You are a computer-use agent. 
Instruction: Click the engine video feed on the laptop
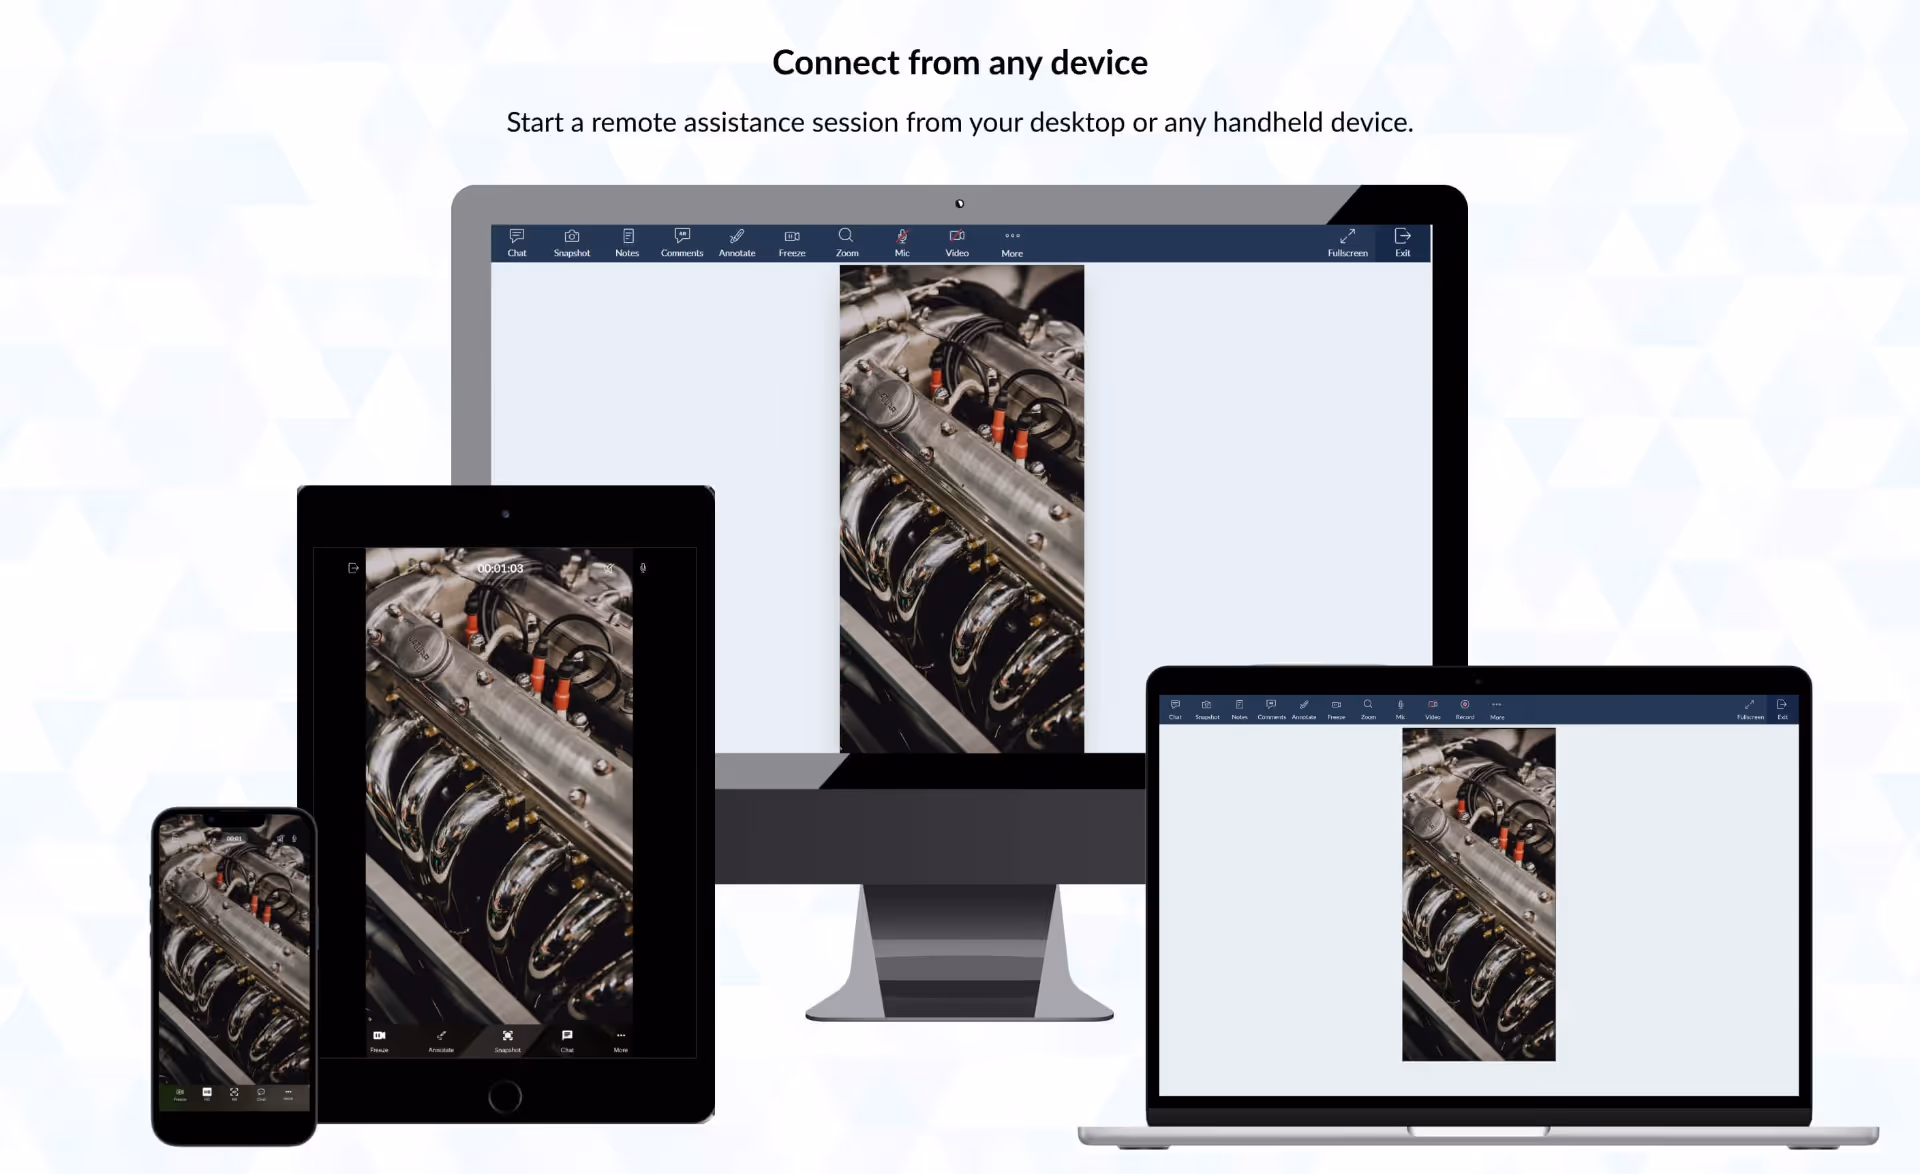point(1479,895)
